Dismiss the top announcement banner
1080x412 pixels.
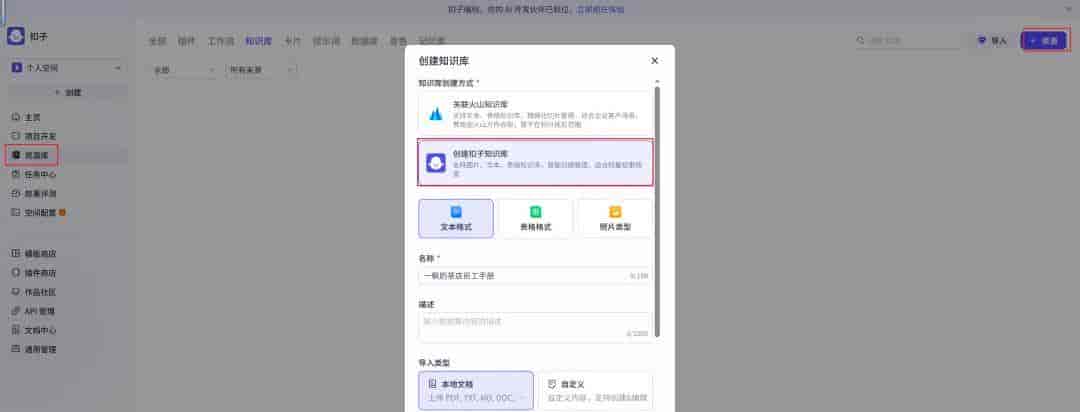(x=1067, y=10)
